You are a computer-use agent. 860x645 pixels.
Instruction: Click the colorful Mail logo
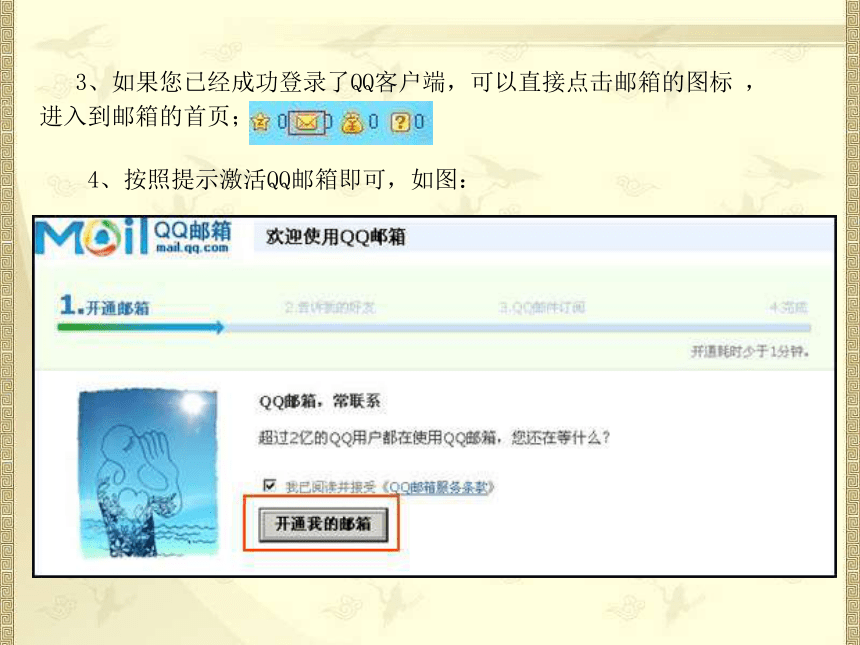pyautogui.click(x=91, y=237)
